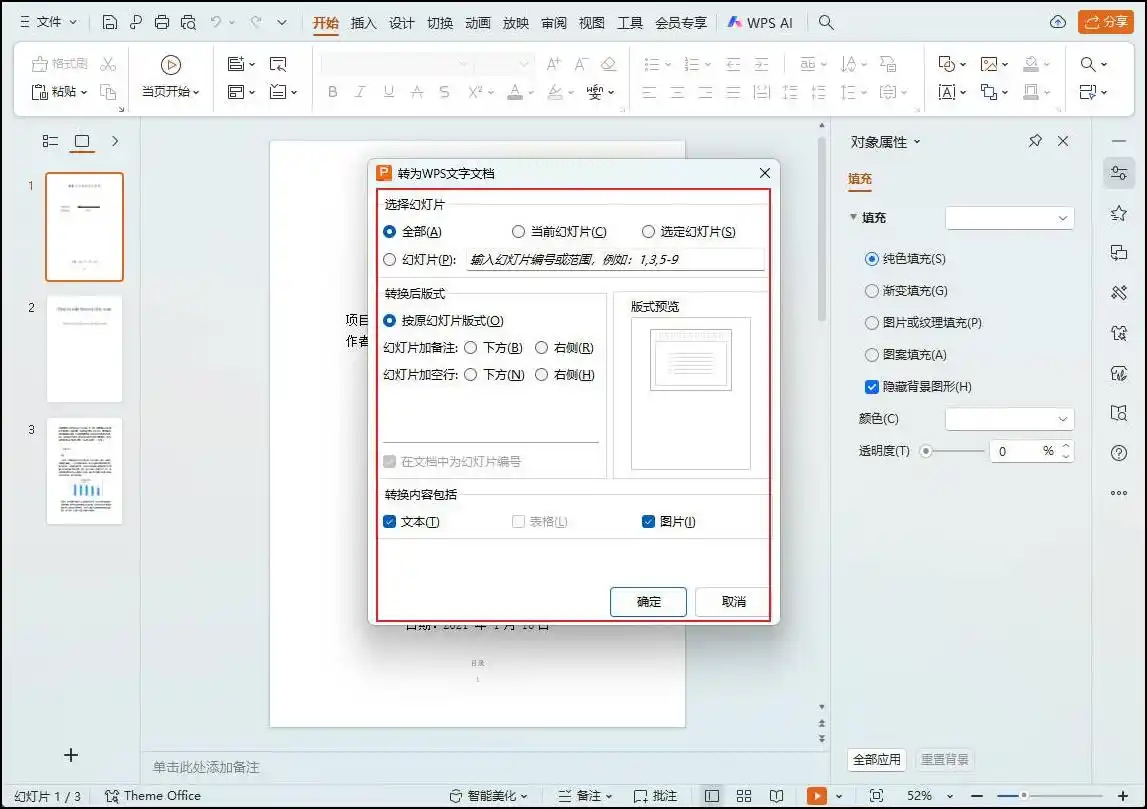
Task: Open the 颜色 color dropdown
Action: (x=1009, y=419)
